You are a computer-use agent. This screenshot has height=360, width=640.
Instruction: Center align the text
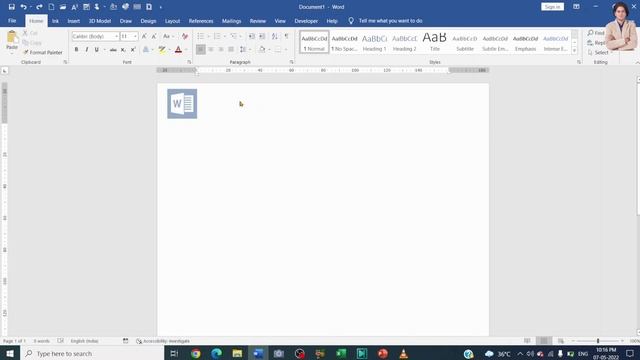pos(211,49)
